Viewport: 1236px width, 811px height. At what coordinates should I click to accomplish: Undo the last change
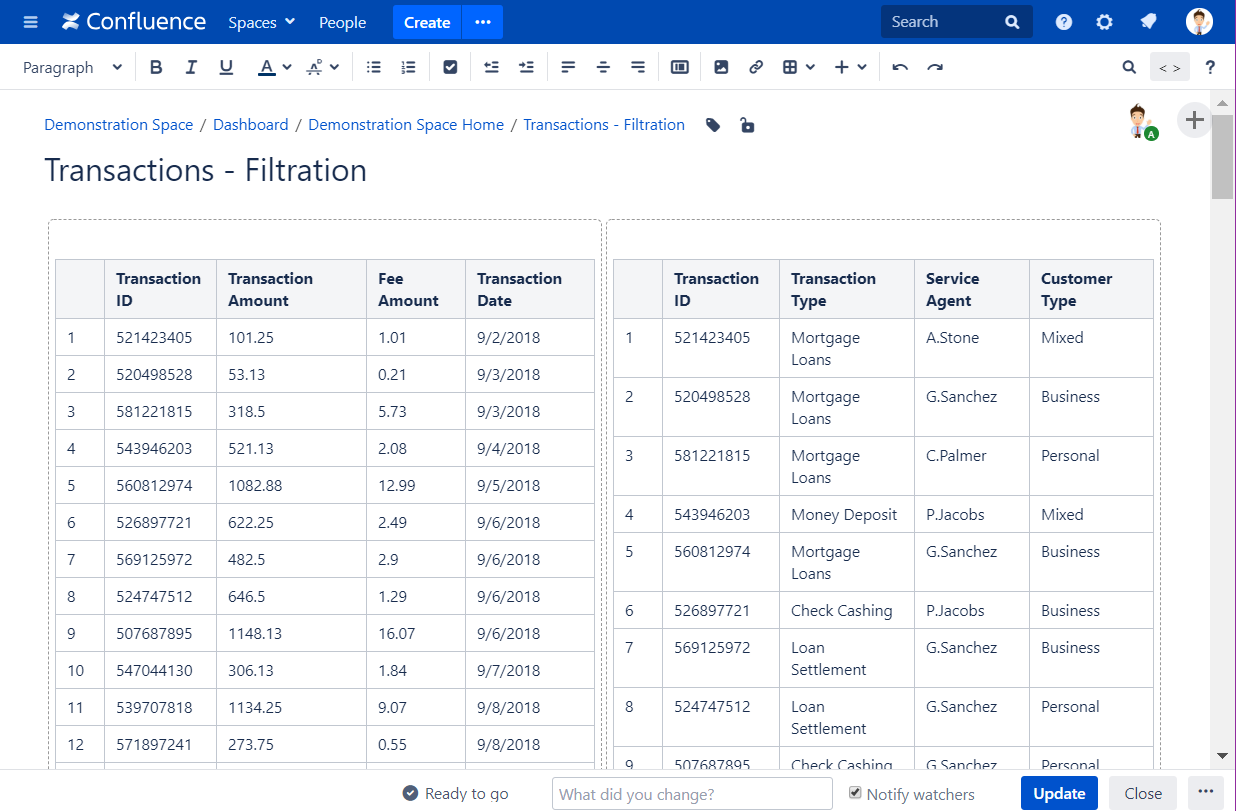(x=899, y=66)
